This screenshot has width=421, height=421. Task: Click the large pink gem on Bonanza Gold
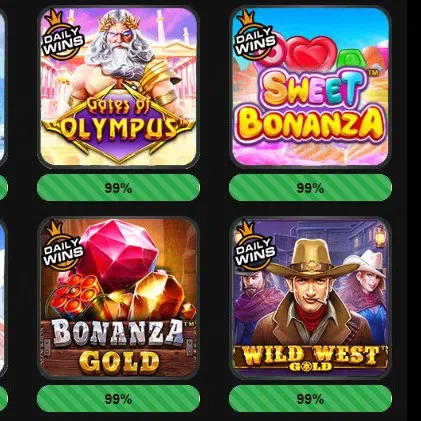coord(118,253)
